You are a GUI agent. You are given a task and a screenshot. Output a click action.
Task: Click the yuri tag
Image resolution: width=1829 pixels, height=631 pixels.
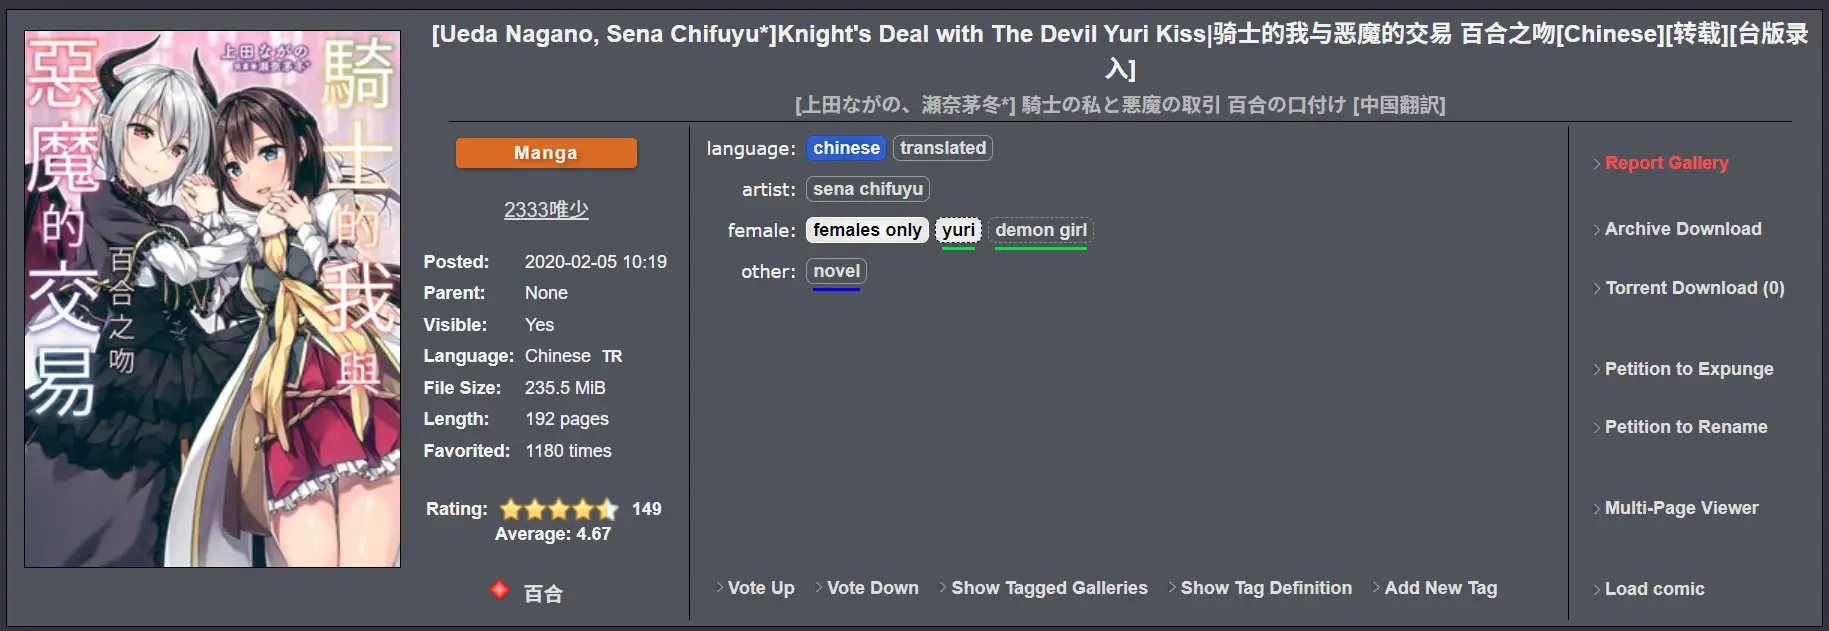tap(958, 230)
